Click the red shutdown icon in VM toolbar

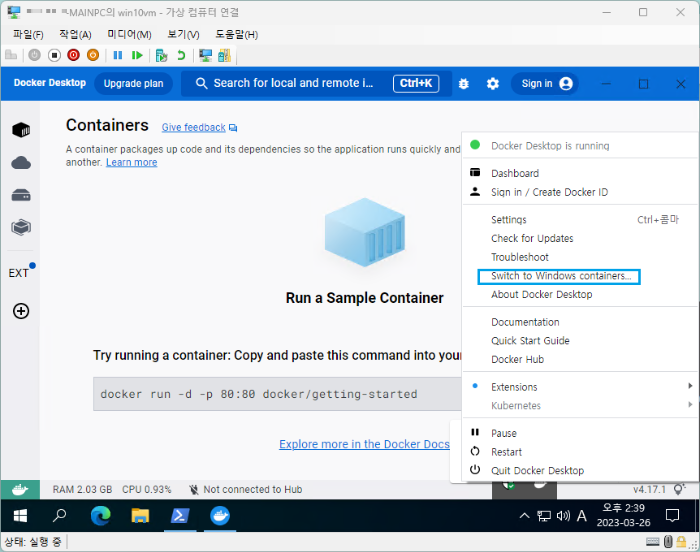coord(73,55)
